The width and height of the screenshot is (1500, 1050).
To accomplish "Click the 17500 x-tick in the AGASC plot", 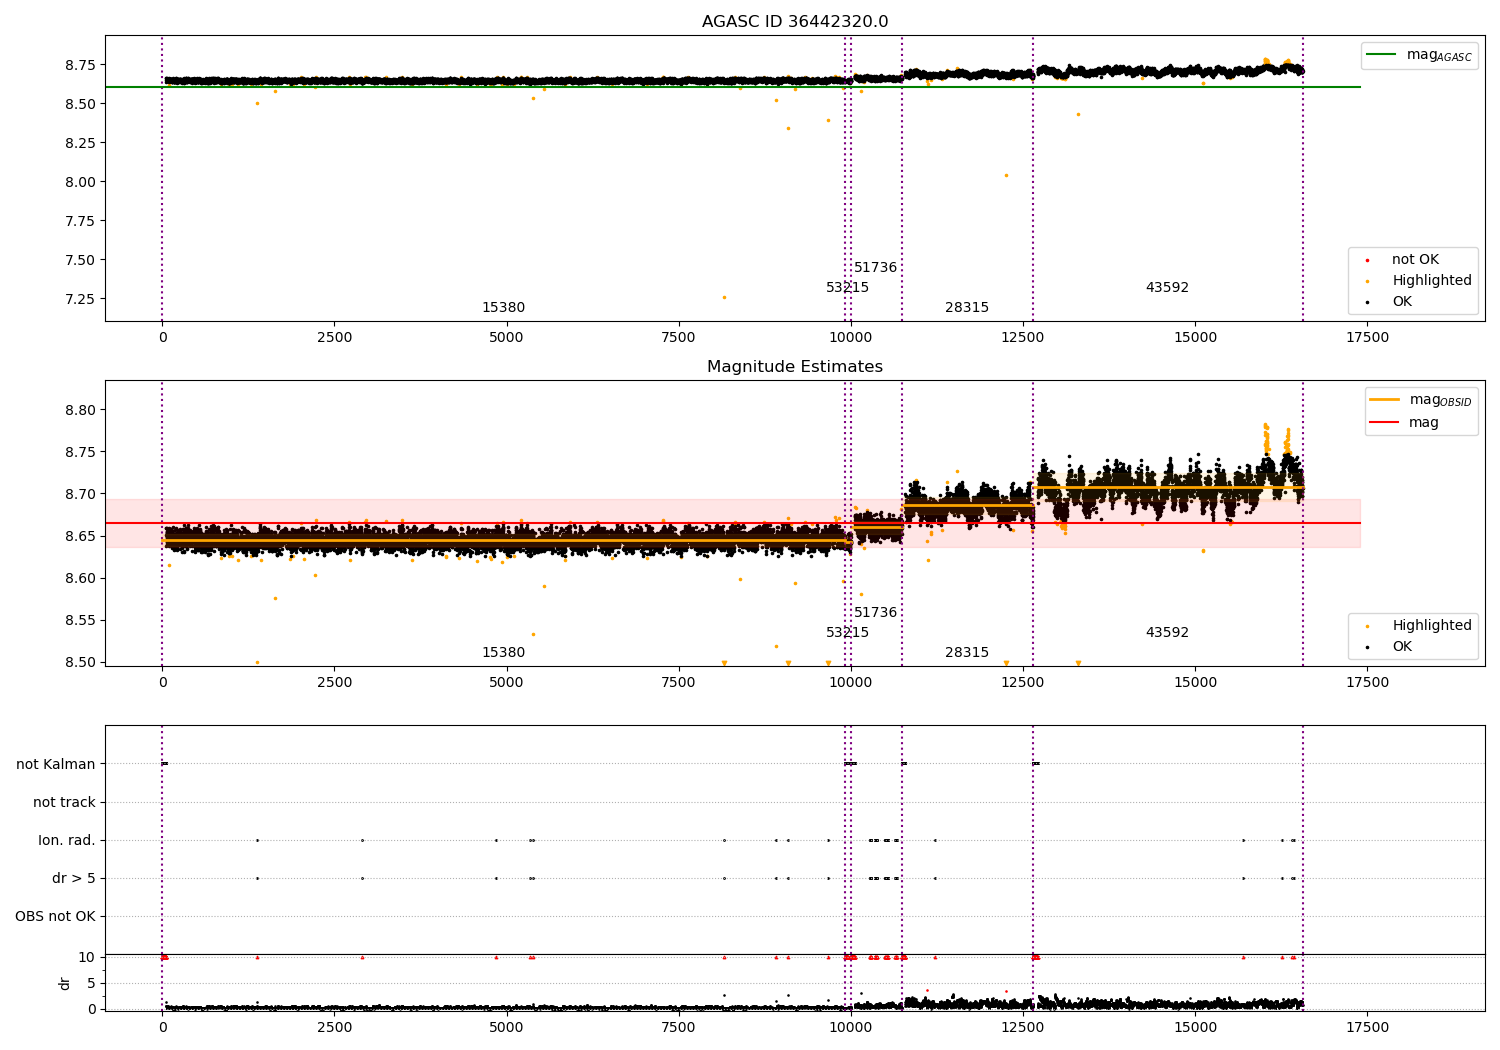I will tap(1367, 338).
